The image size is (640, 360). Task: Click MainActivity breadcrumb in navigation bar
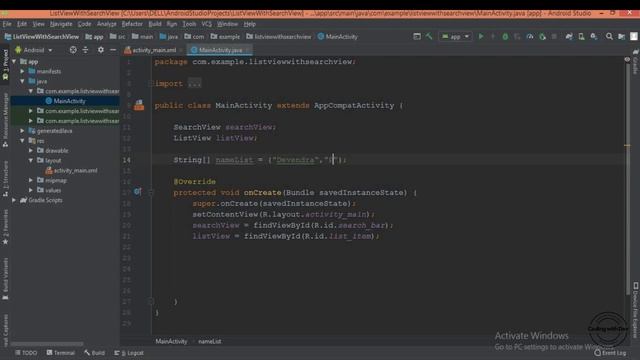click(x=338, y=37)
